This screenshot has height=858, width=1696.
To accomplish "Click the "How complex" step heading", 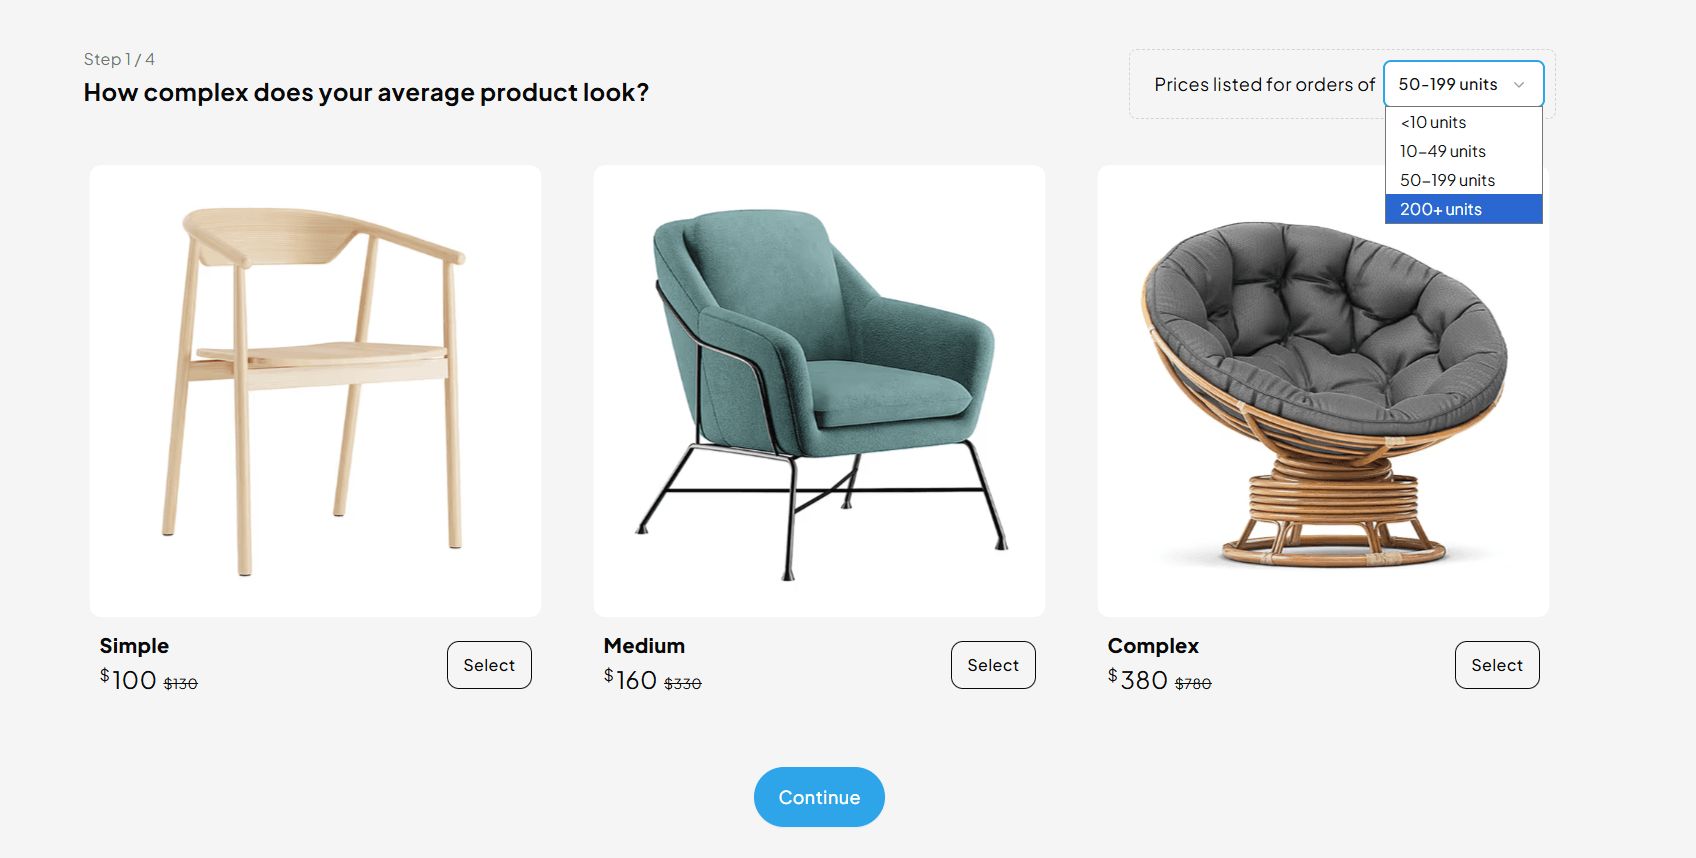I will pos(366,91).
